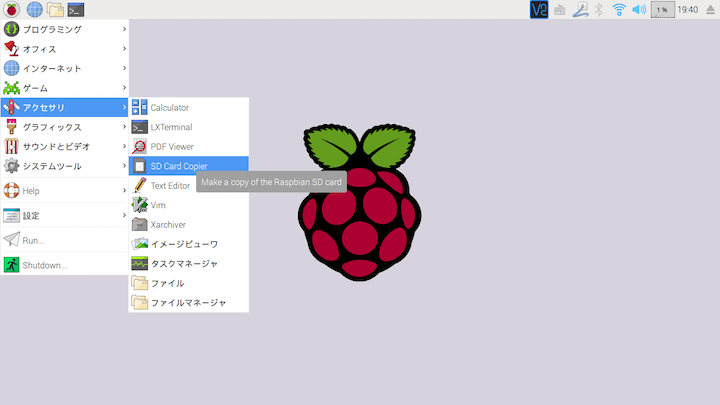
Task: Expand the 設定 submenu arrow
Action: click(x=124, y=215)
